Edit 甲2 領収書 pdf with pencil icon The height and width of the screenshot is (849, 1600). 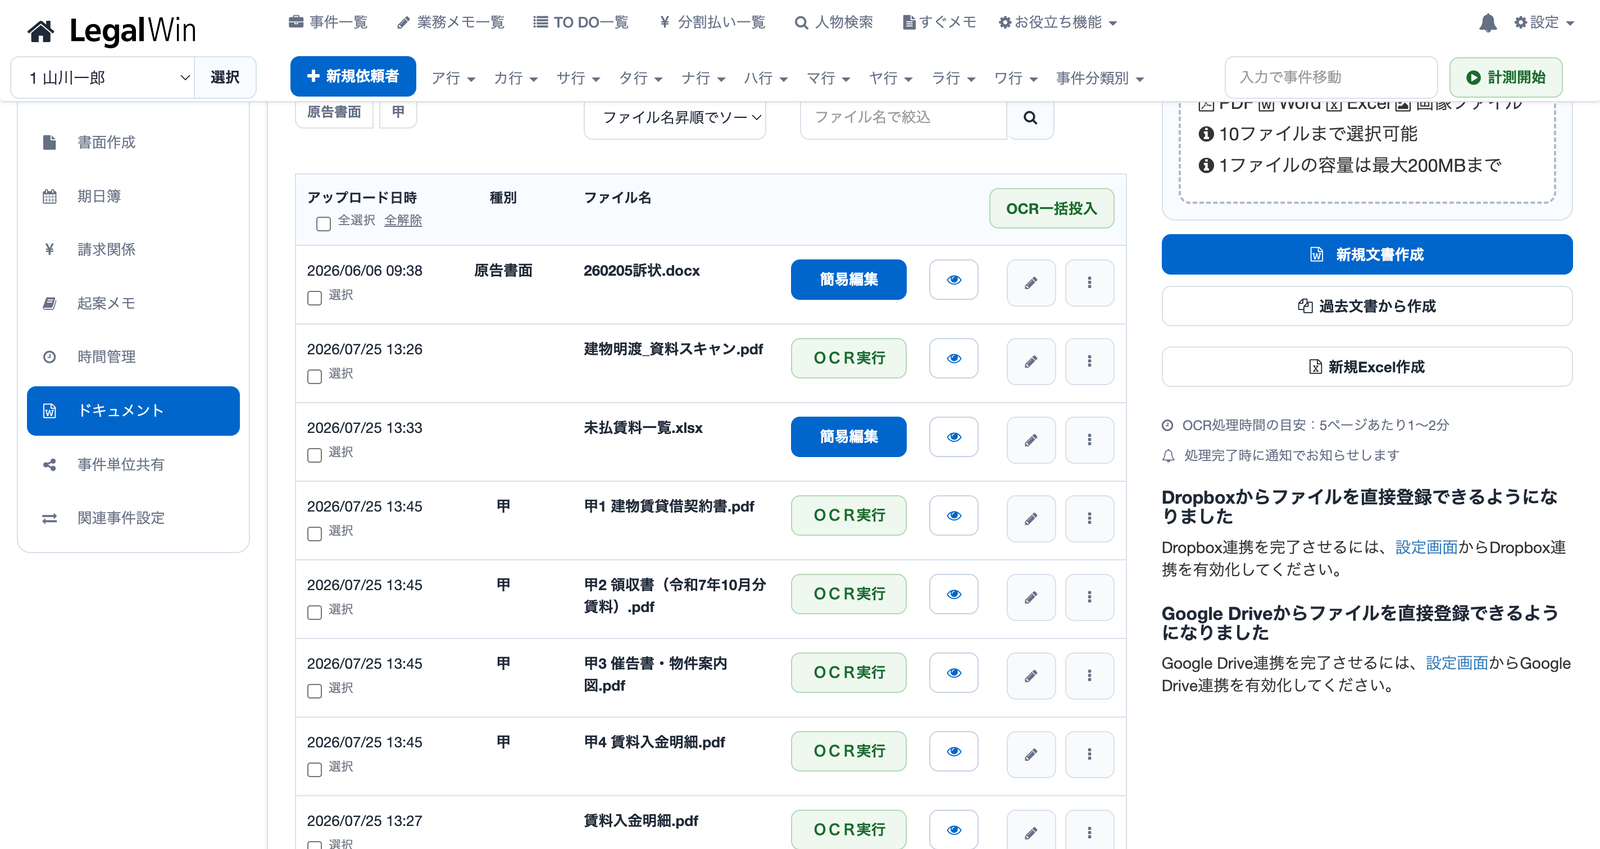pos(1031,597)
